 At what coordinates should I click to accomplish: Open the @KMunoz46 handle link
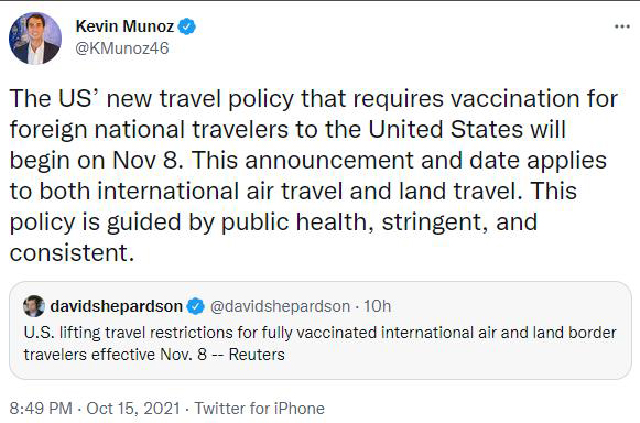point(122,48)
